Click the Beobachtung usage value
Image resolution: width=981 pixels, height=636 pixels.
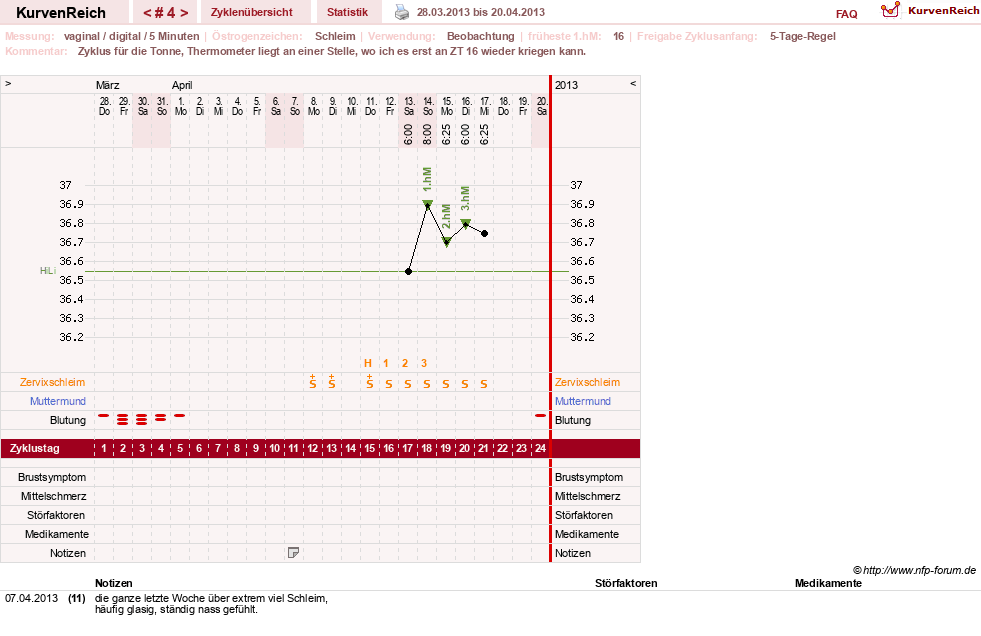pos(480,36)
